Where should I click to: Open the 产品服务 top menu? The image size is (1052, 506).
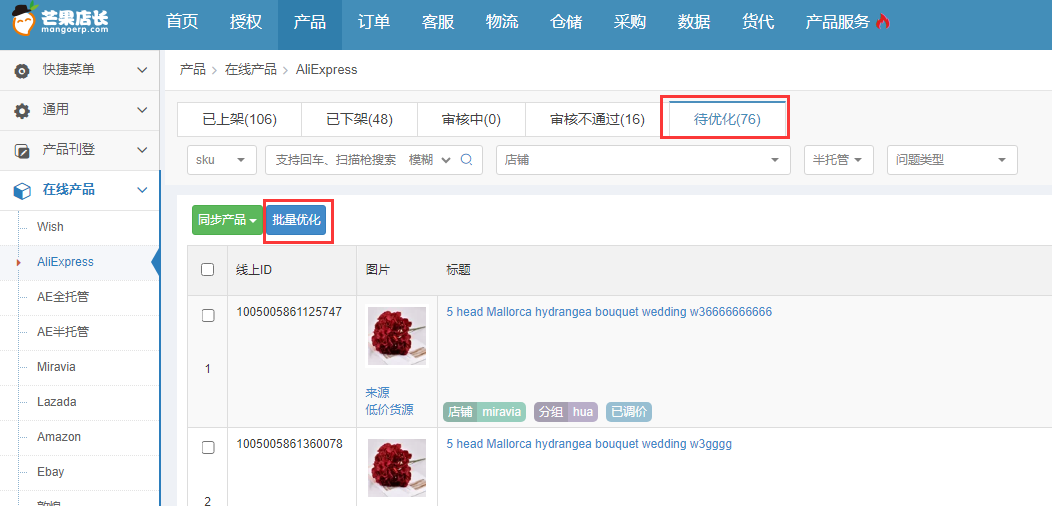pyautogui.click(x=839, y=21)
